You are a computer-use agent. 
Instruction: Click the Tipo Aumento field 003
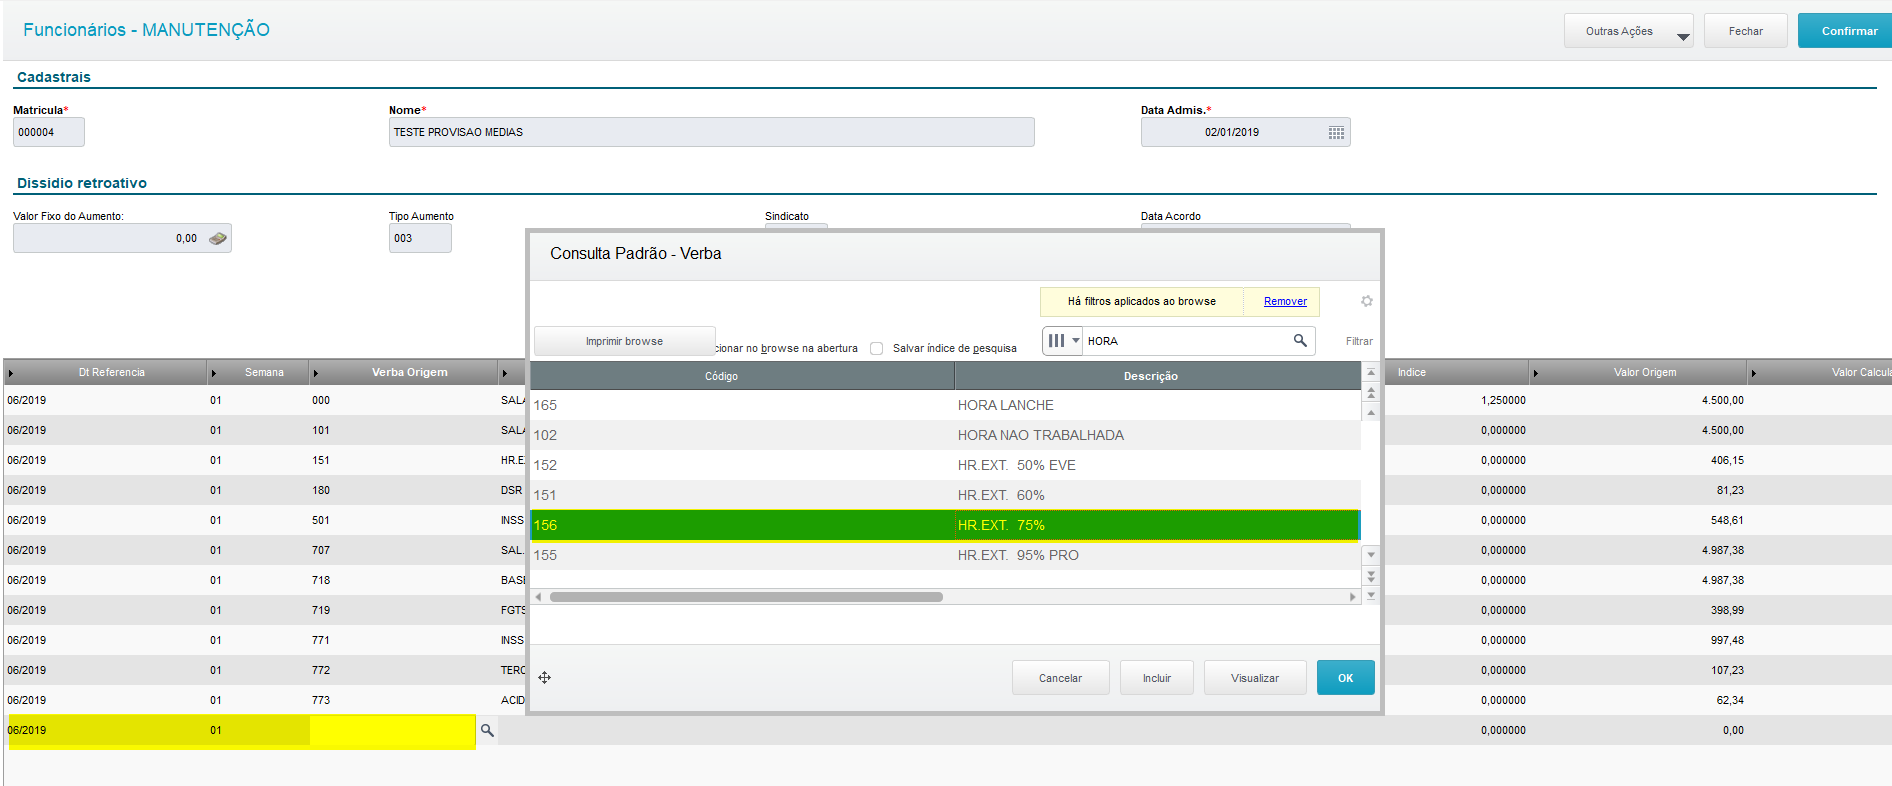420,238
